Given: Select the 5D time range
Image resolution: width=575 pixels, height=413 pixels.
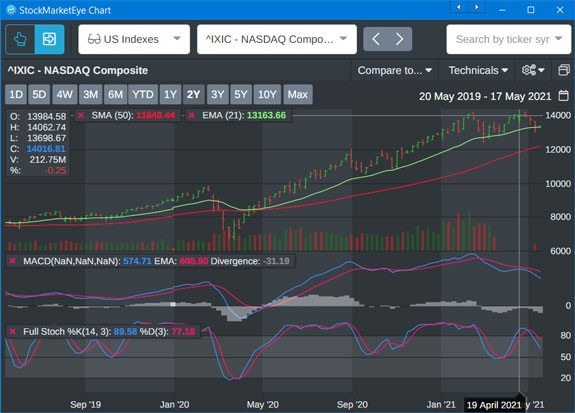Looking at the screenshot, I should [x=39, y=95].
